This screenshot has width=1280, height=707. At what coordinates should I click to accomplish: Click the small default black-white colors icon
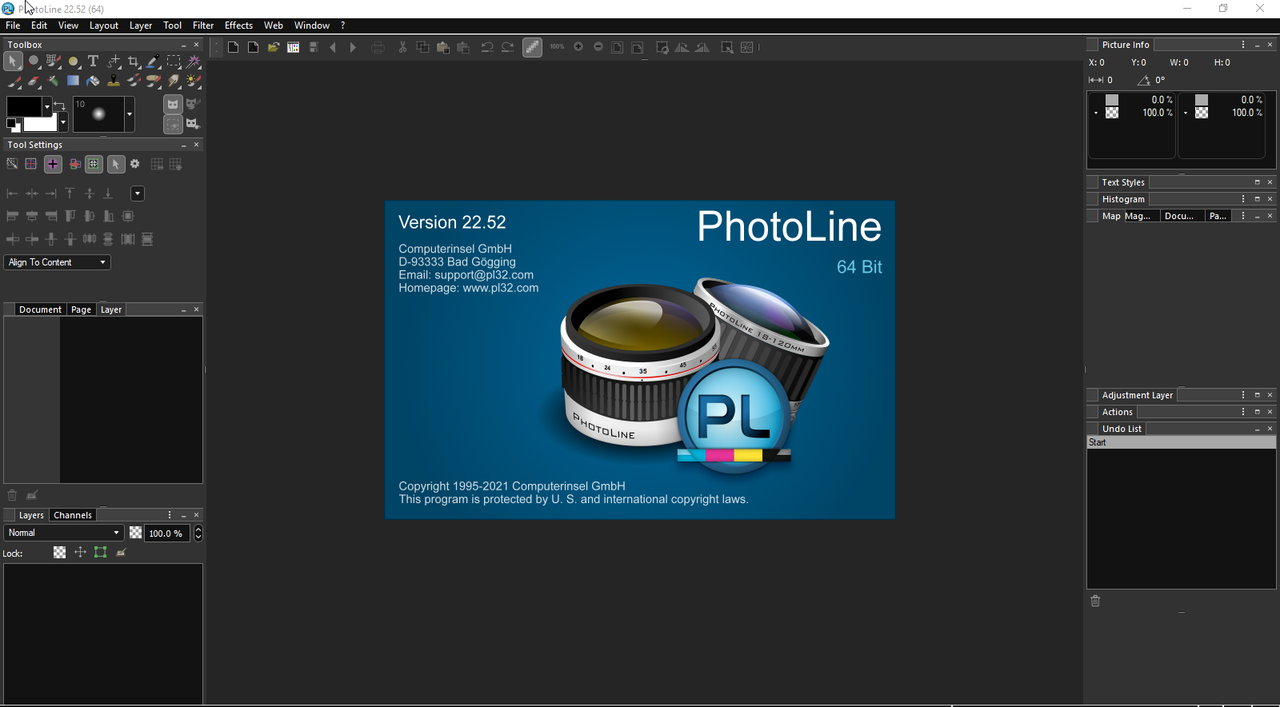coord(13,125)
